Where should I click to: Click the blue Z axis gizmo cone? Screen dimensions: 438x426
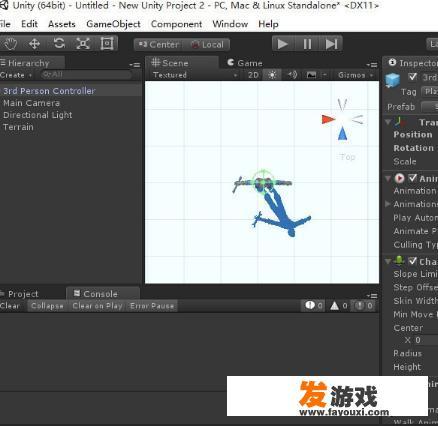[x=342, y=134]
